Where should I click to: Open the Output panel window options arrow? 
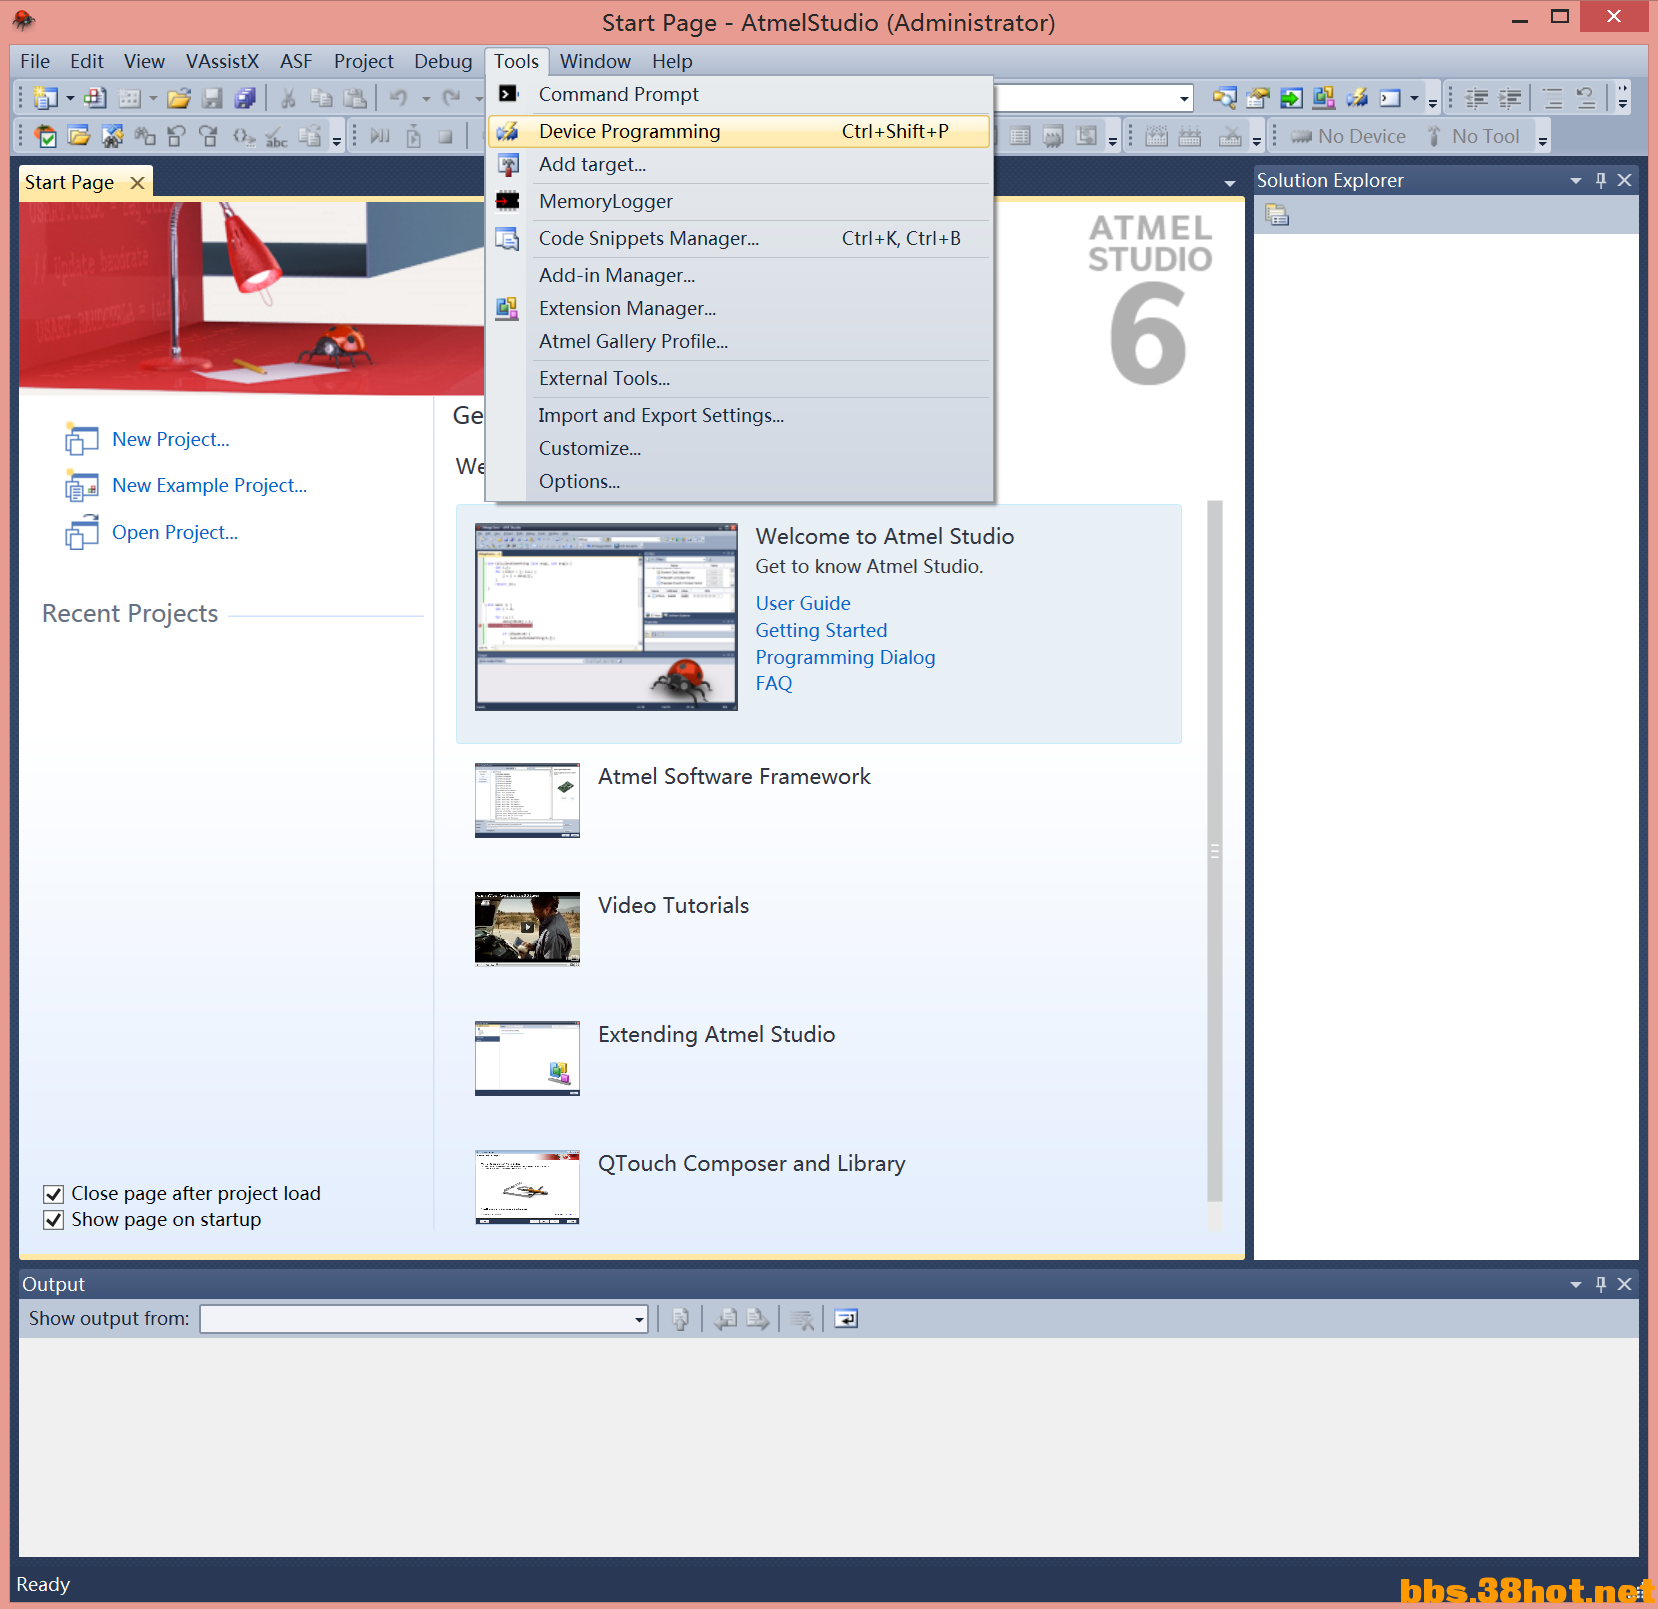click(x=1576, y=1284)
